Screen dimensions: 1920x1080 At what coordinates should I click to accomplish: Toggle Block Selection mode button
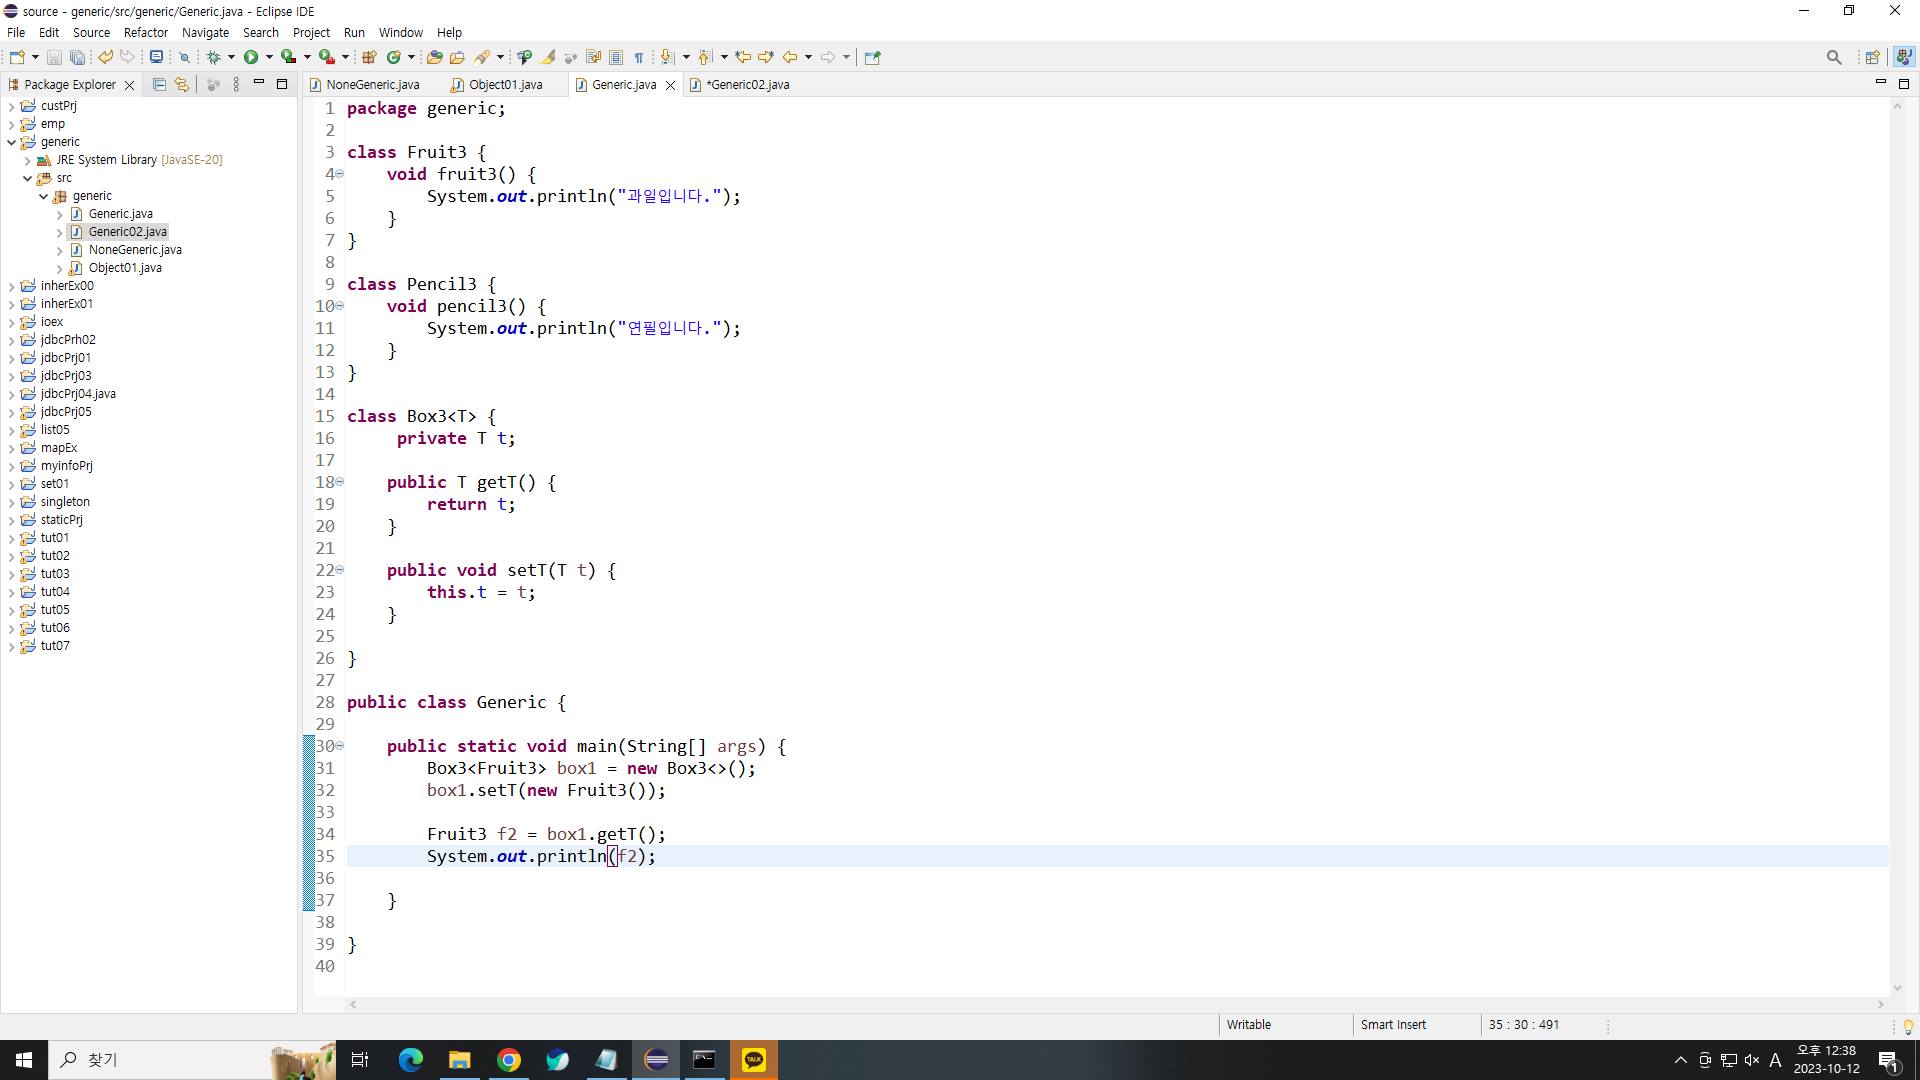(616, 57)
